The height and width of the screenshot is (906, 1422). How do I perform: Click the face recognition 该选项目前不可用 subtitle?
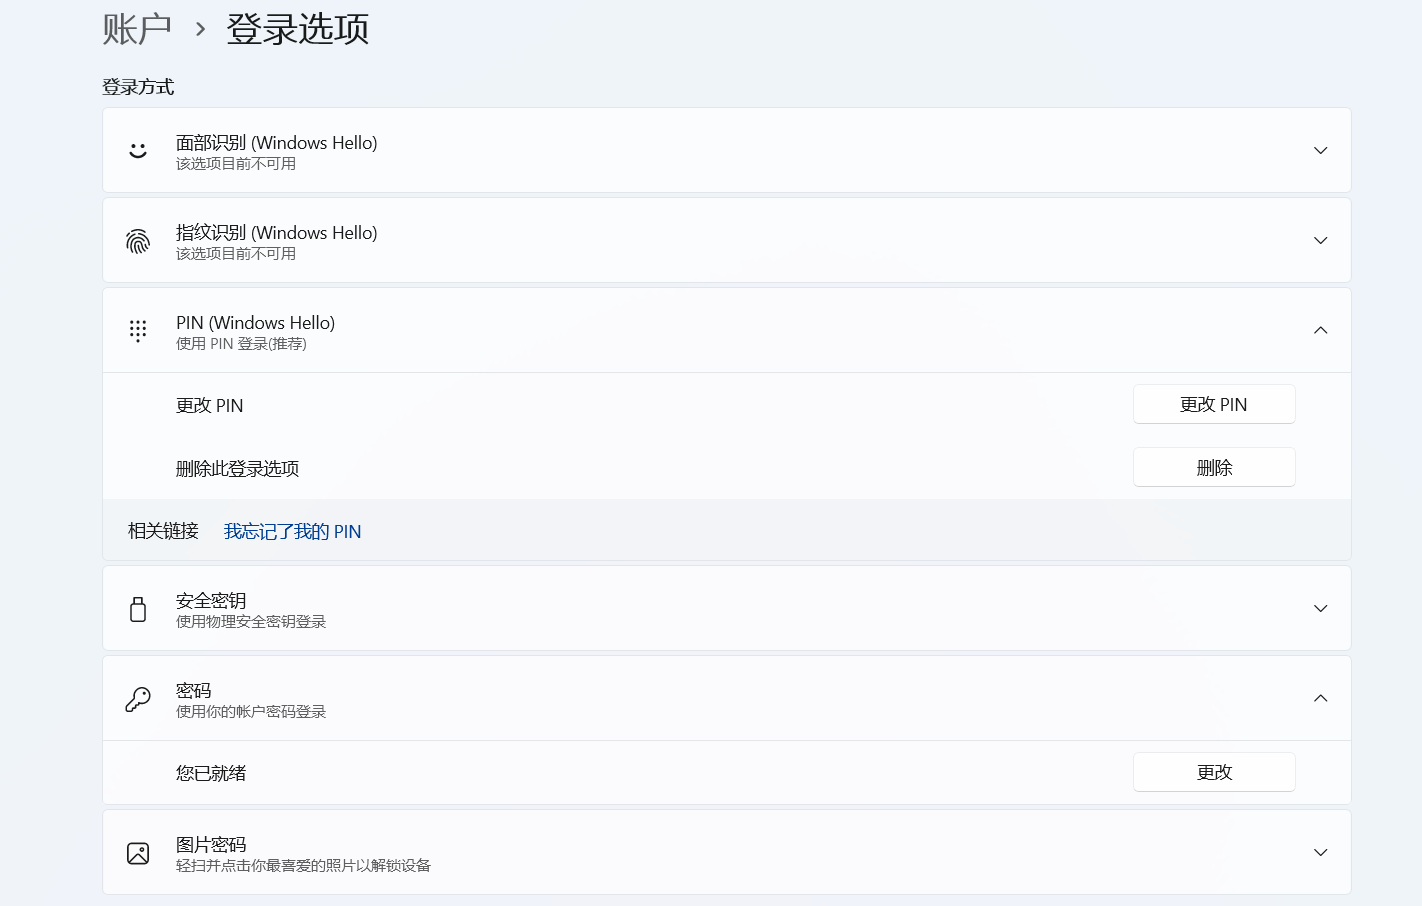236,164
